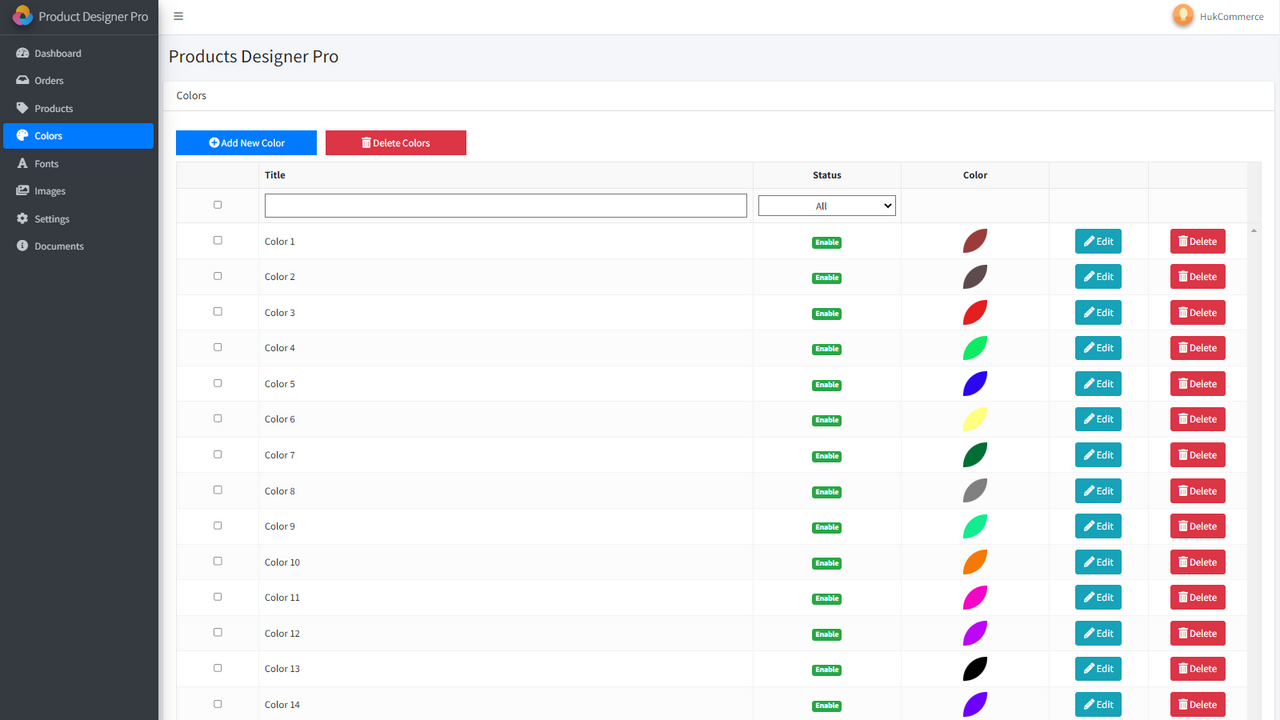Click the Documents info icon in sidebar
The height and width of the screenshot is (720, 1280).
pyautogui.click(x=22, y=245)
